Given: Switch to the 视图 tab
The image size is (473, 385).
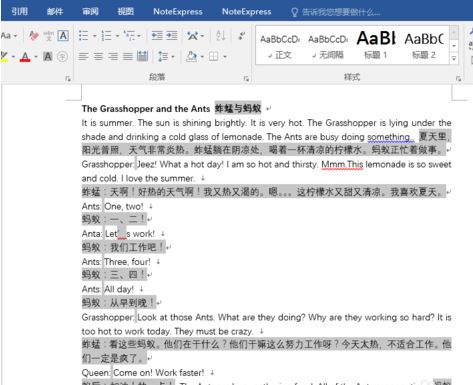Looking at the screenshot, I should pyautogui.click(x=126, y=12).
